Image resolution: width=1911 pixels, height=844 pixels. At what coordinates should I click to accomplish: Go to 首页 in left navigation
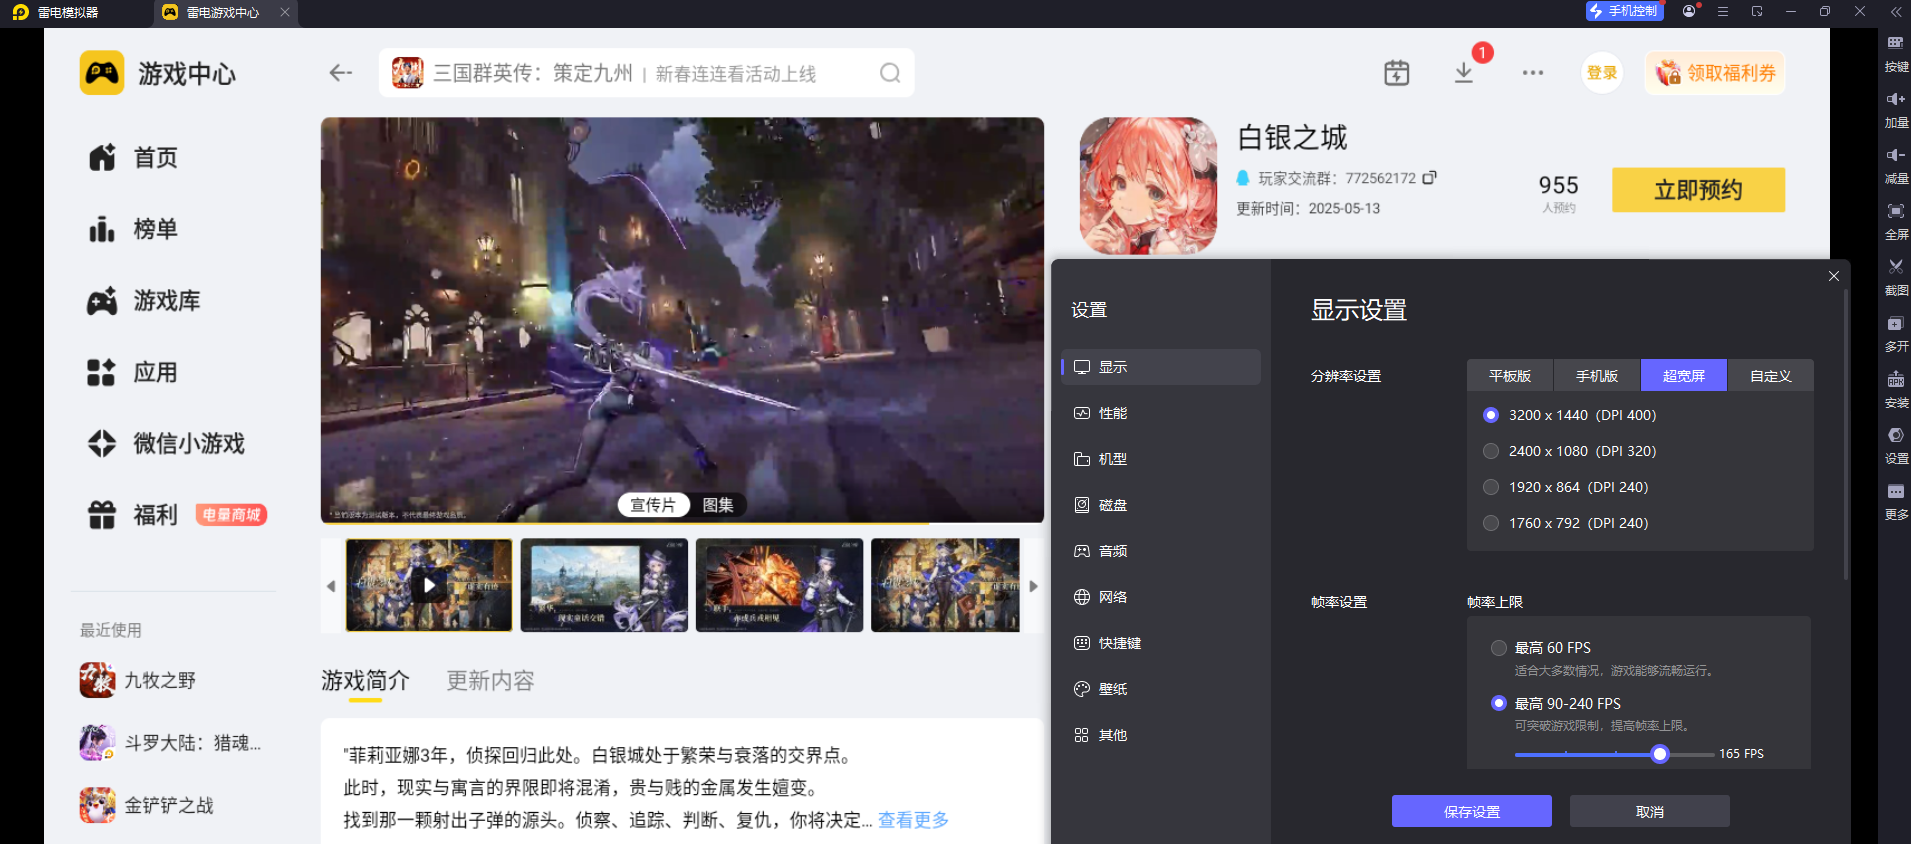133,157
